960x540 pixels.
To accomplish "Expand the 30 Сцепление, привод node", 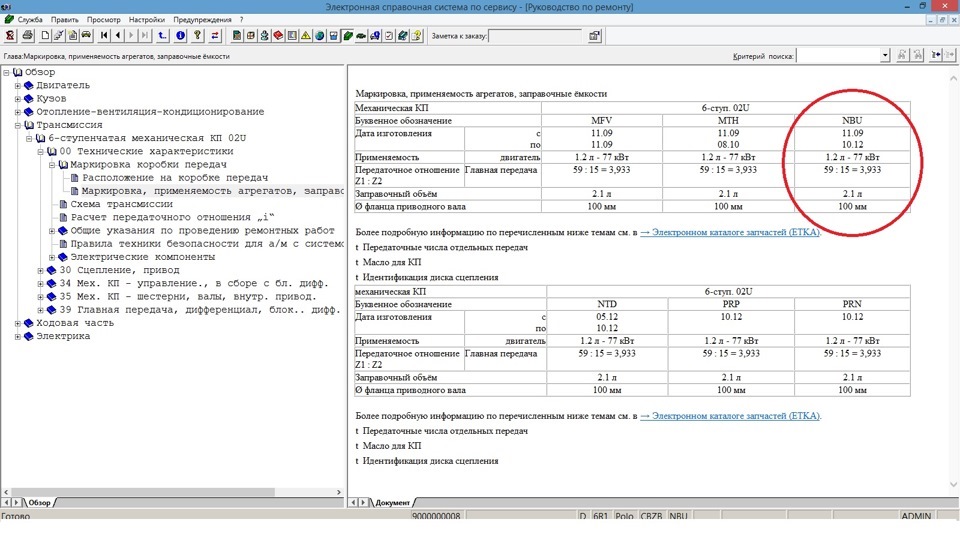I will coord(41,270).
